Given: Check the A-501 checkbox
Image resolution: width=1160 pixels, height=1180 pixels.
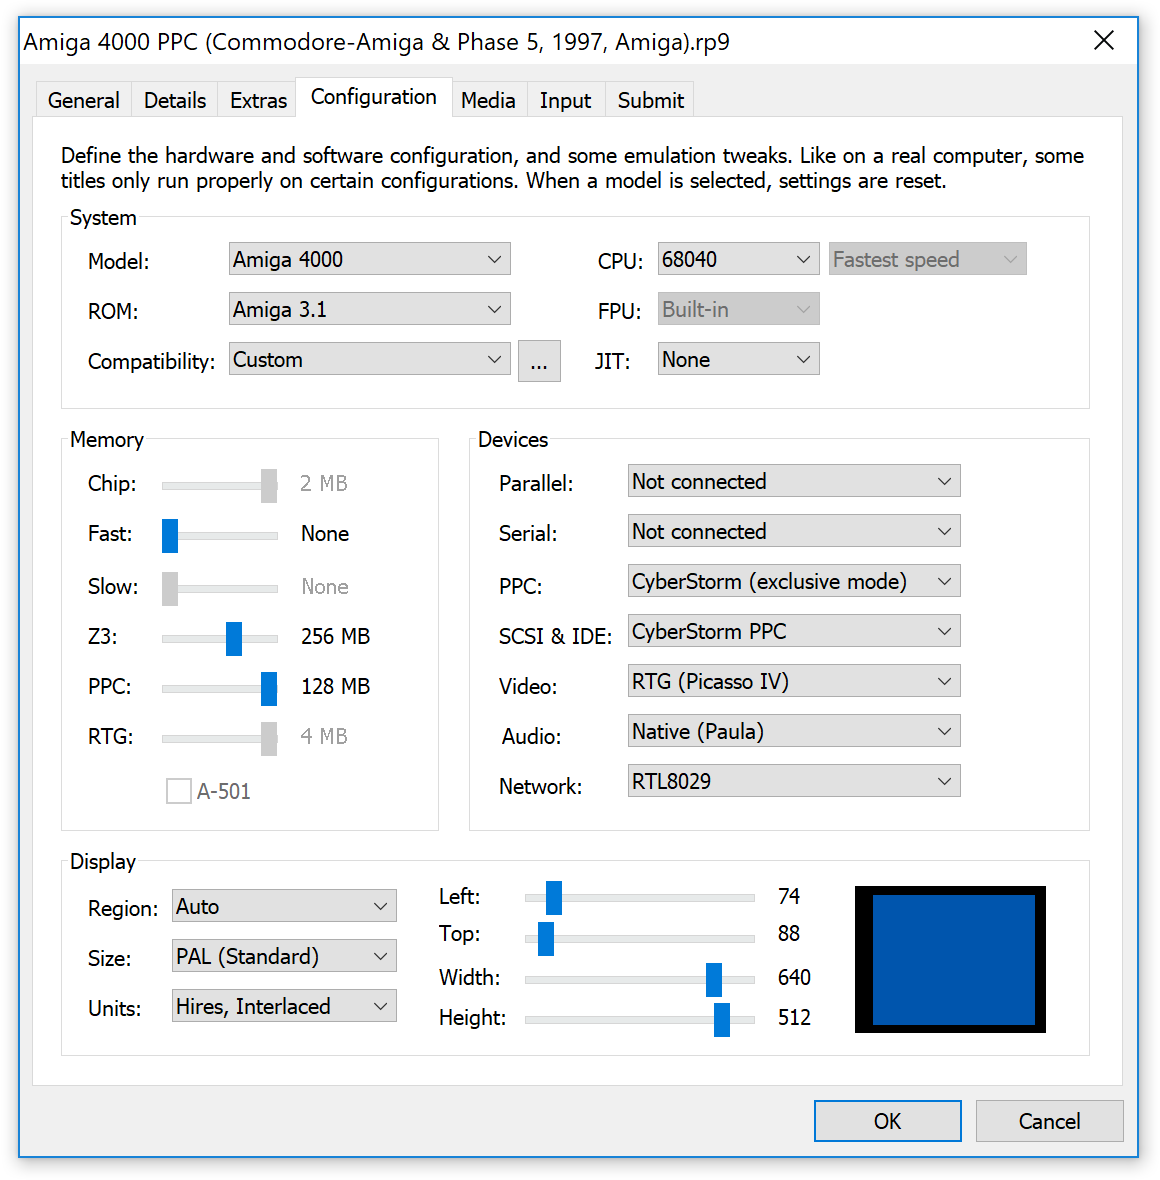Looking at the screenshot, I should (179, 791).
